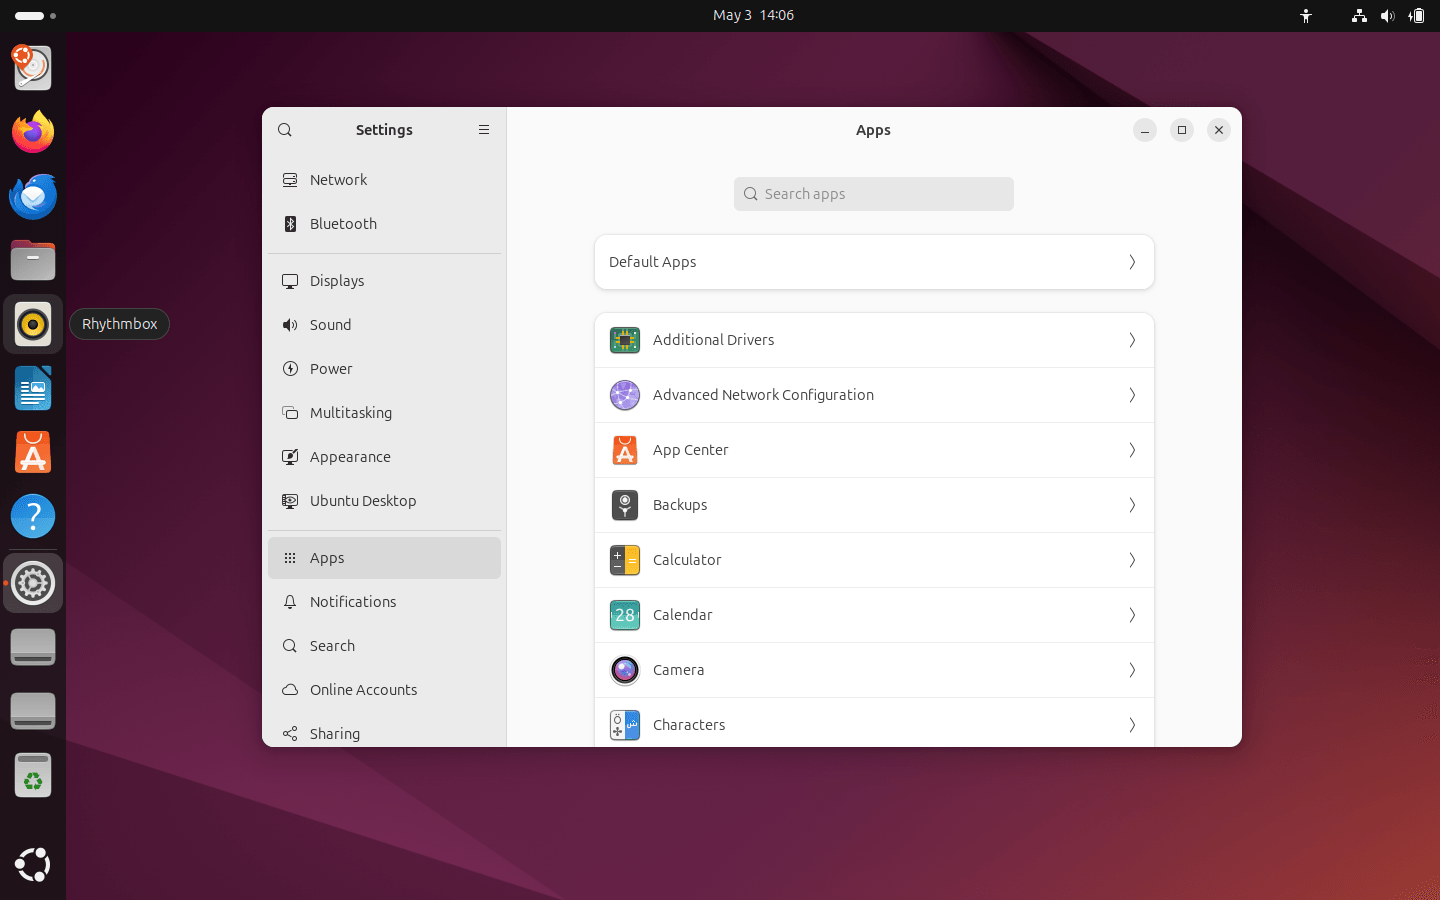This screenshot has width=1440, height=900.
Task: Click the Search apps input field
Action: coord(874,194)
